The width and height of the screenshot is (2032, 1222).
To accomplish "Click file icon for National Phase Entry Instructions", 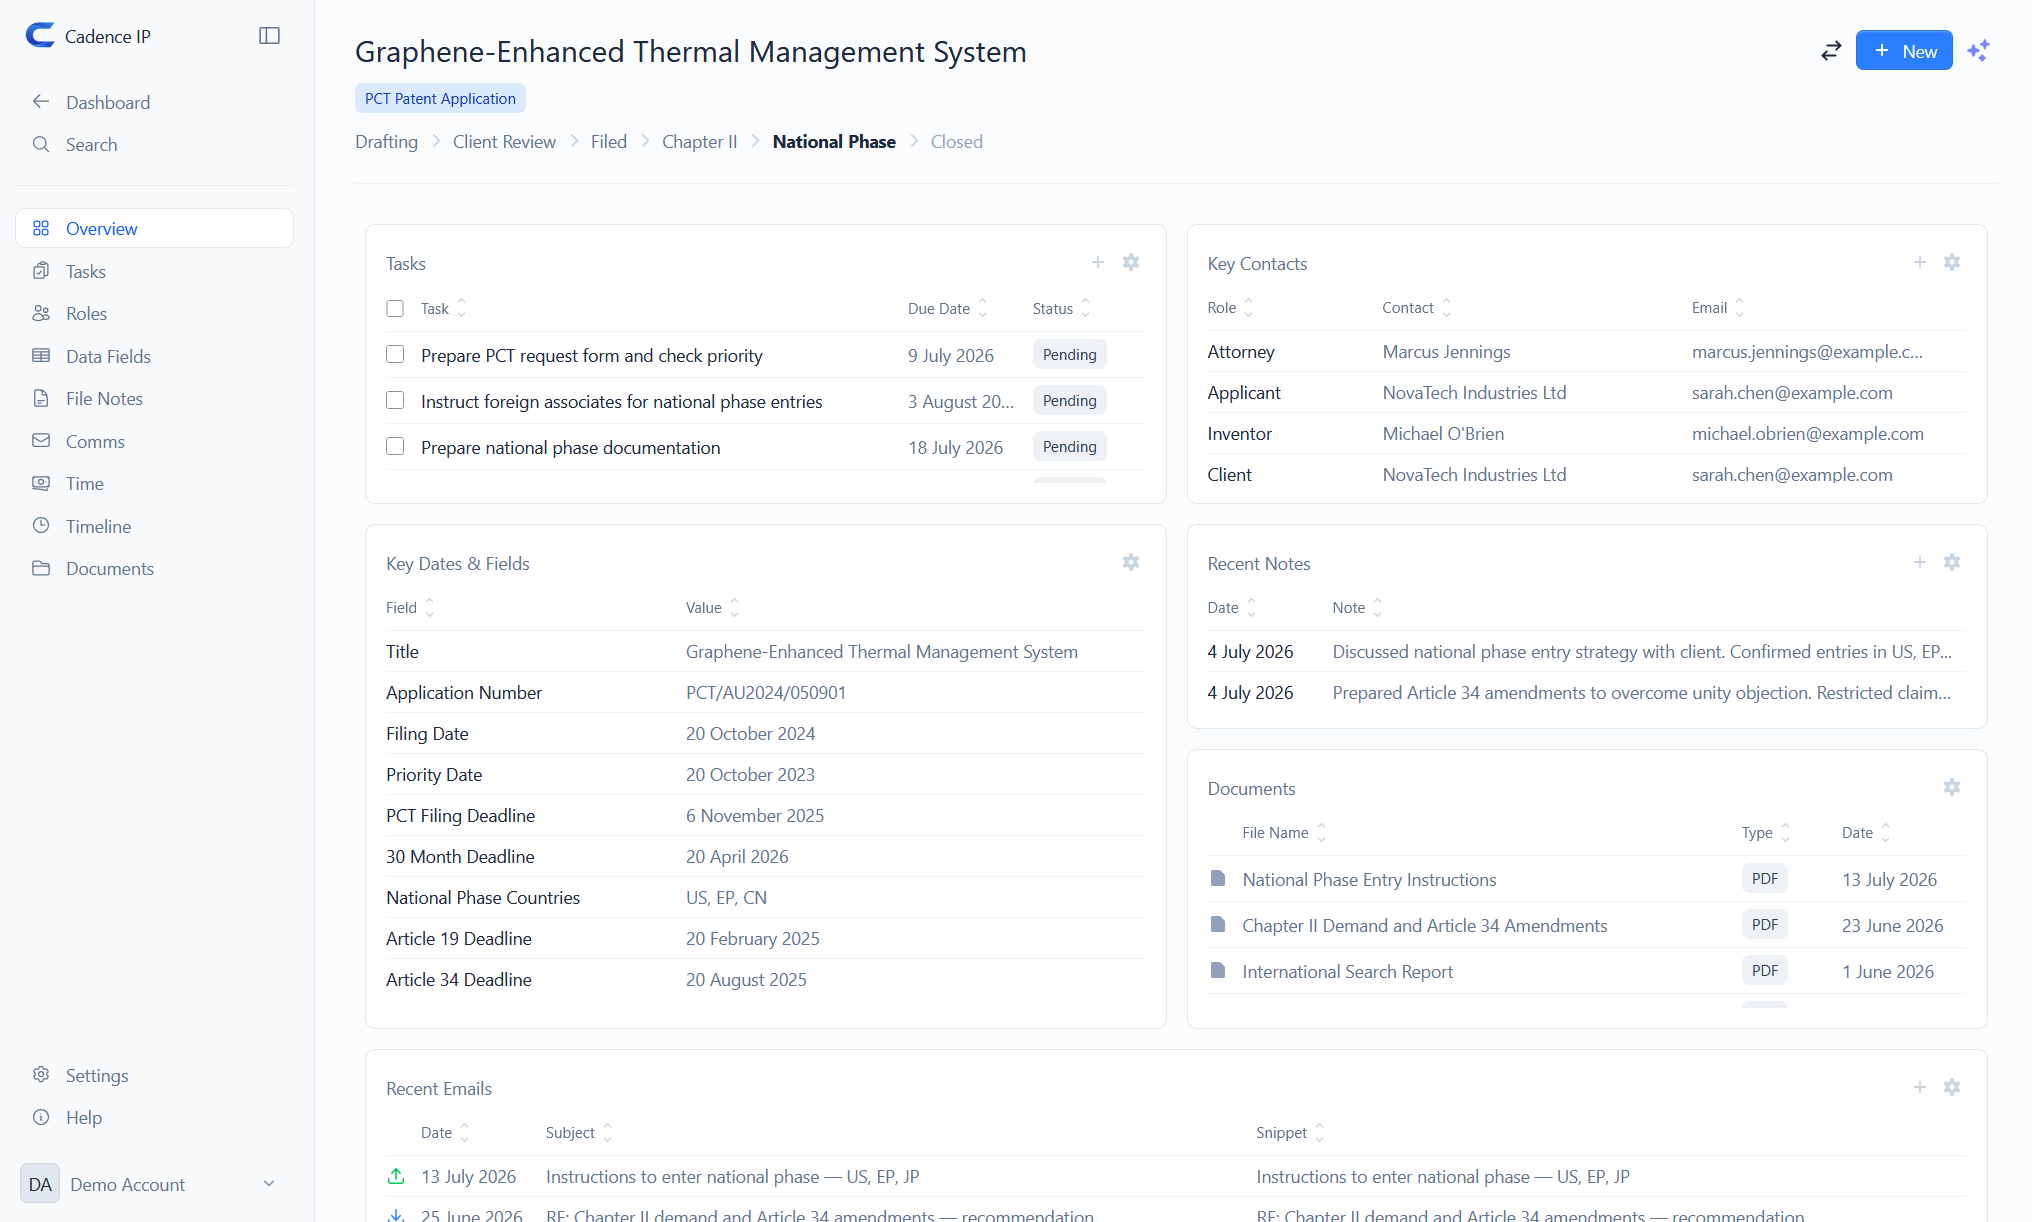I will pyautogui.click(x=1218, y=878).
